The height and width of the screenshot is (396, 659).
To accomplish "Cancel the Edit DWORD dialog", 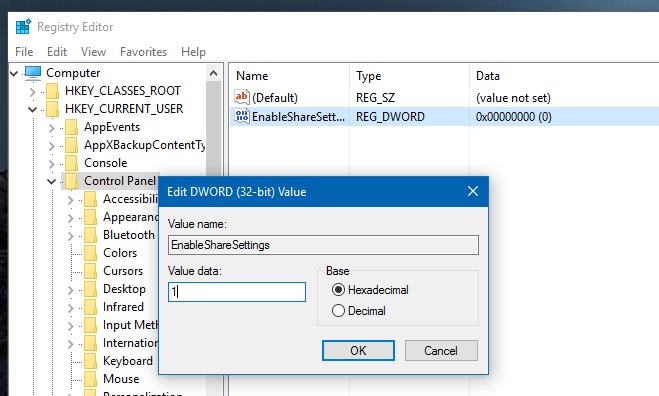I will (x=441, y=351).
